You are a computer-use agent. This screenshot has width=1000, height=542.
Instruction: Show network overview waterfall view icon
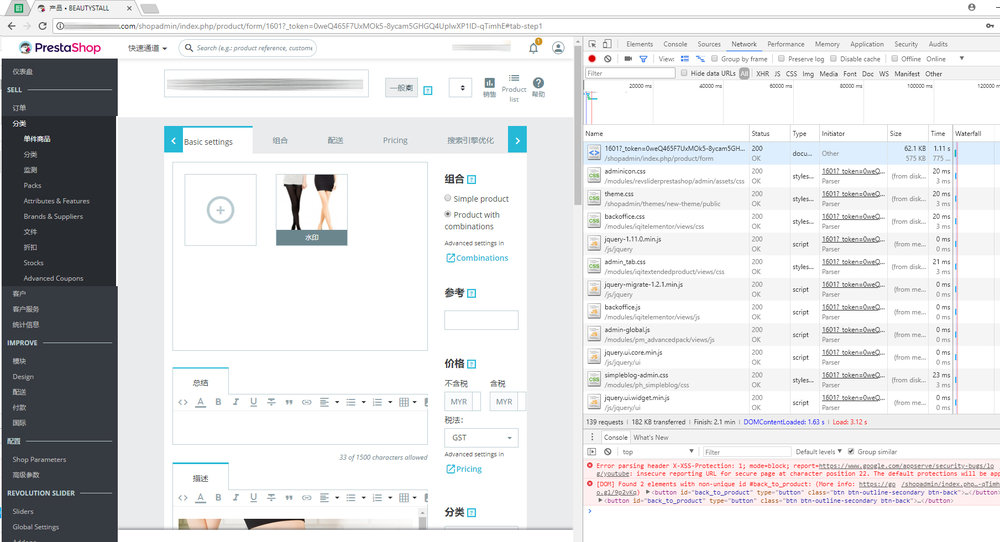pos(700,59)
